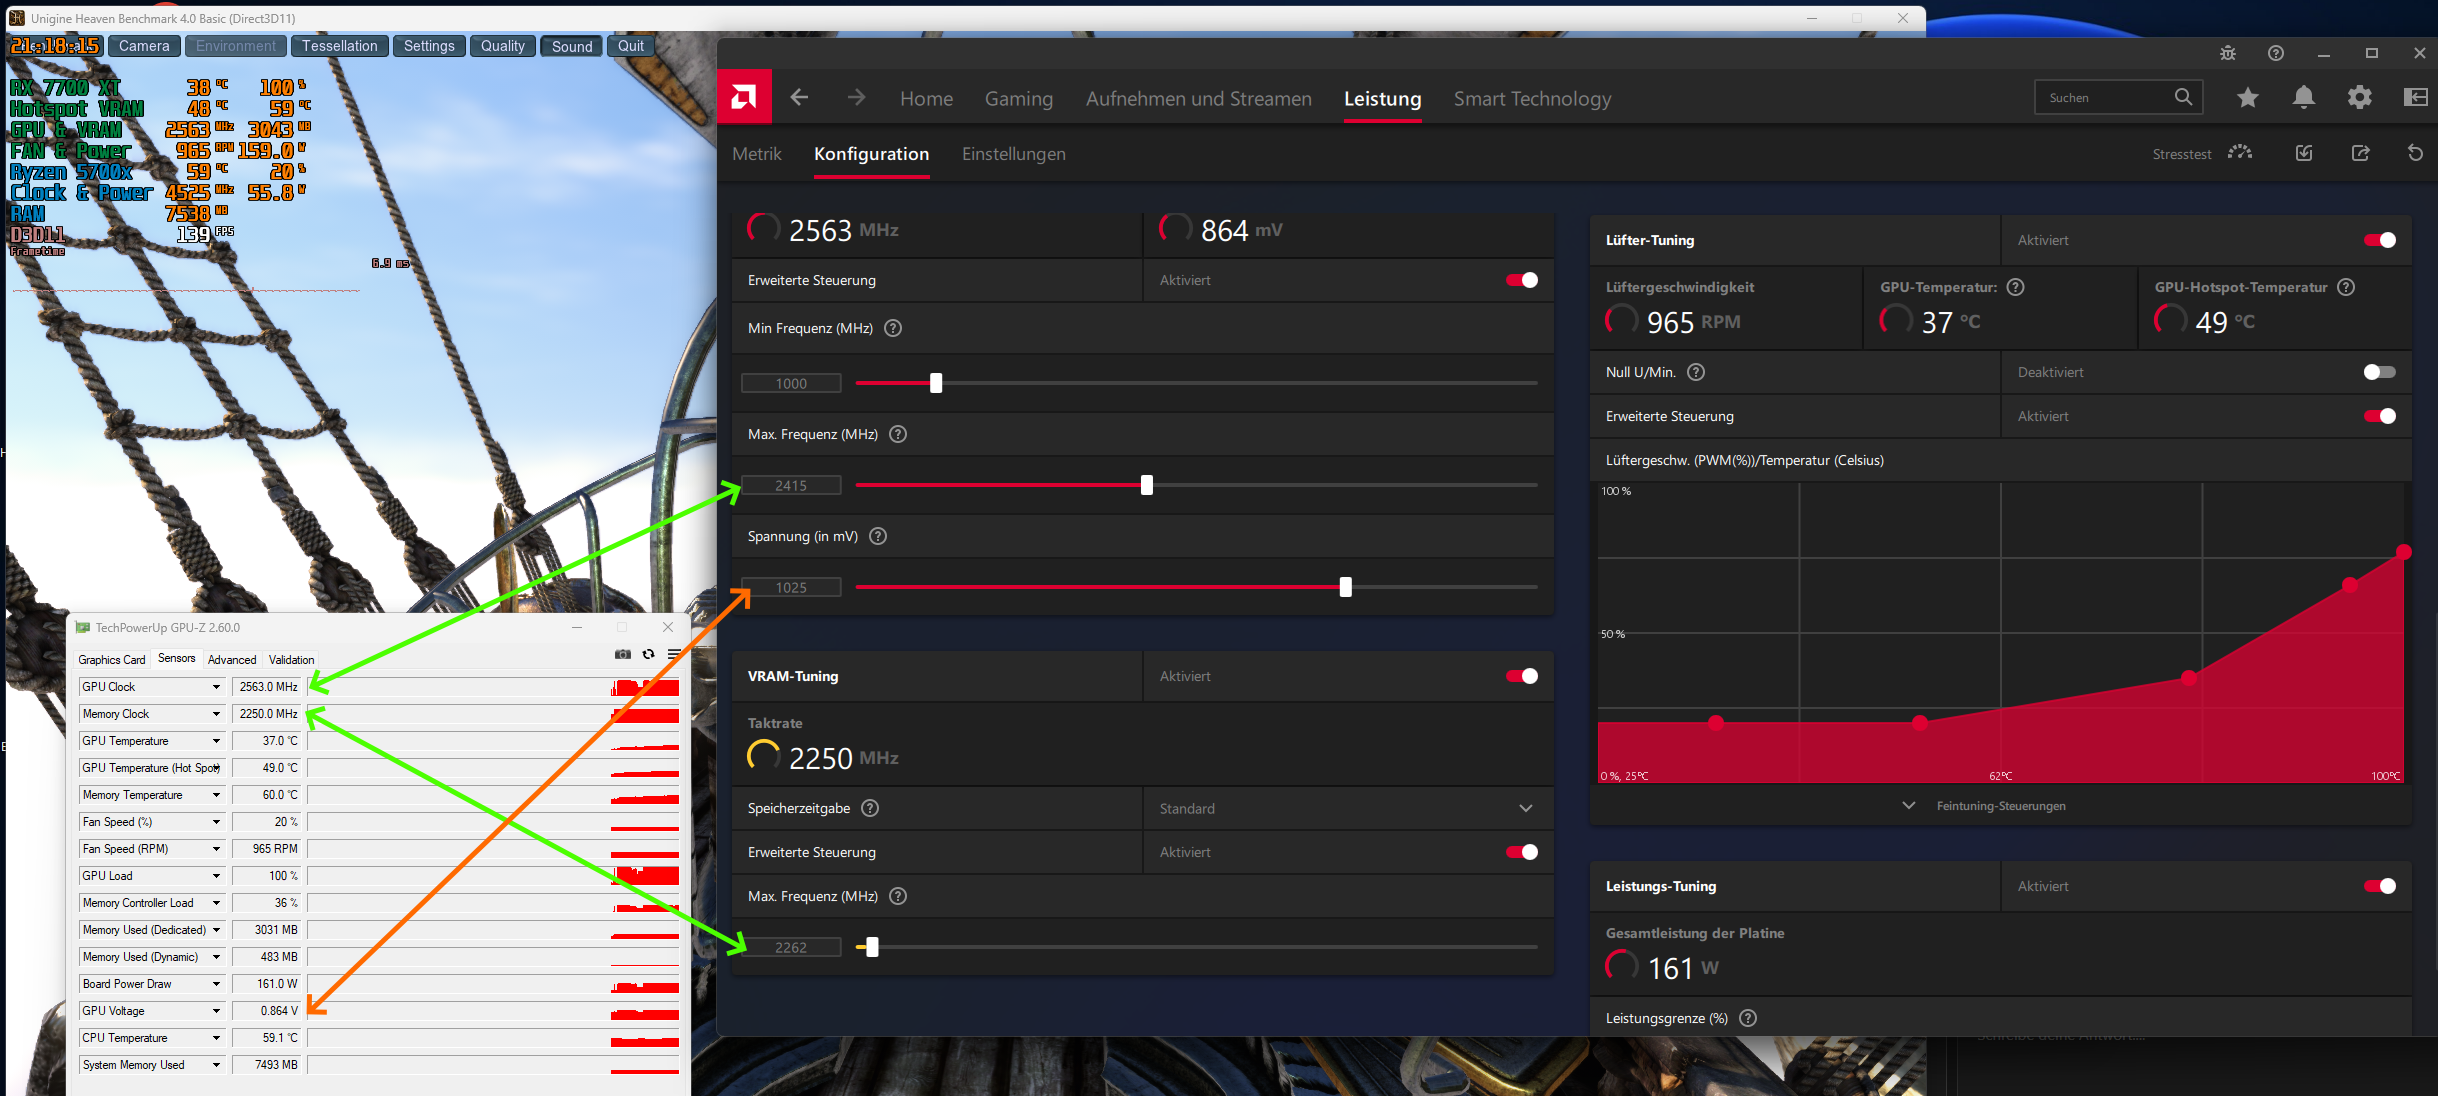Go back with the left arrow icon
This screenshot has width=2438, height=1096.
coord(799,97)
